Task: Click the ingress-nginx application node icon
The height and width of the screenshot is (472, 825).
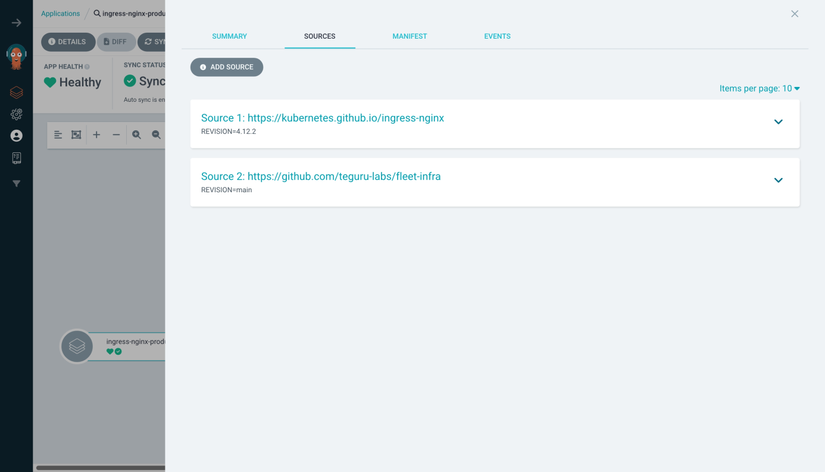Action: [x=77, y=346]
